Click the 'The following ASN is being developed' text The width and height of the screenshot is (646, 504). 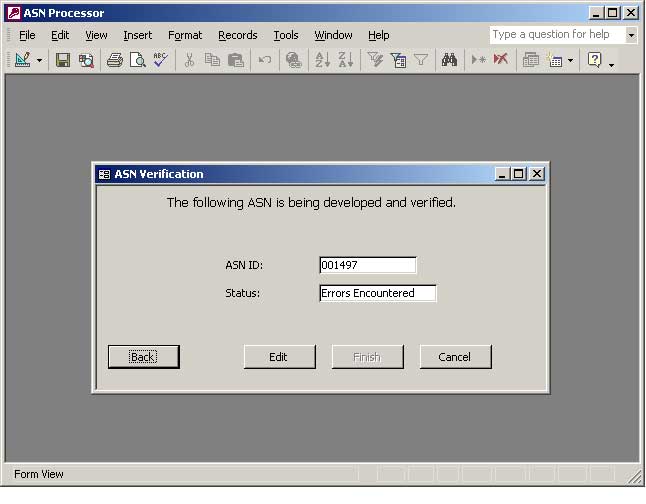(311, 203)
